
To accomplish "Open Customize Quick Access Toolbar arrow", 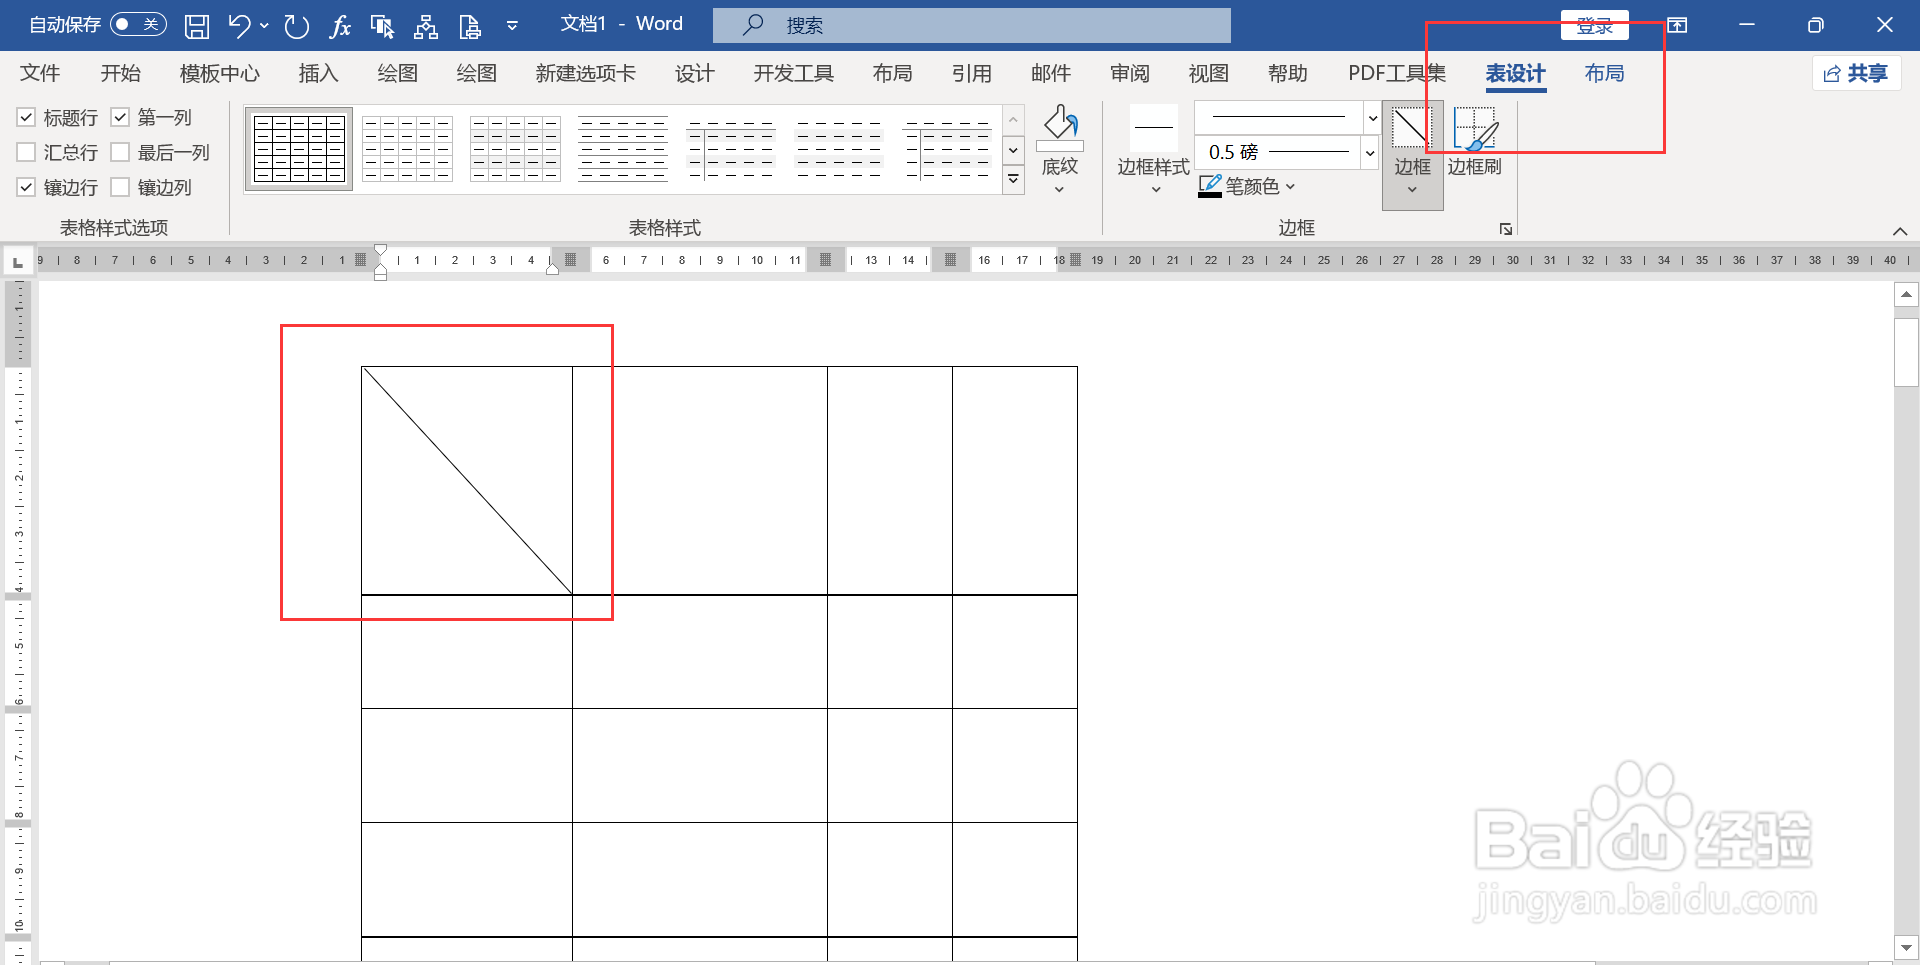I will (x=512, y=26).
